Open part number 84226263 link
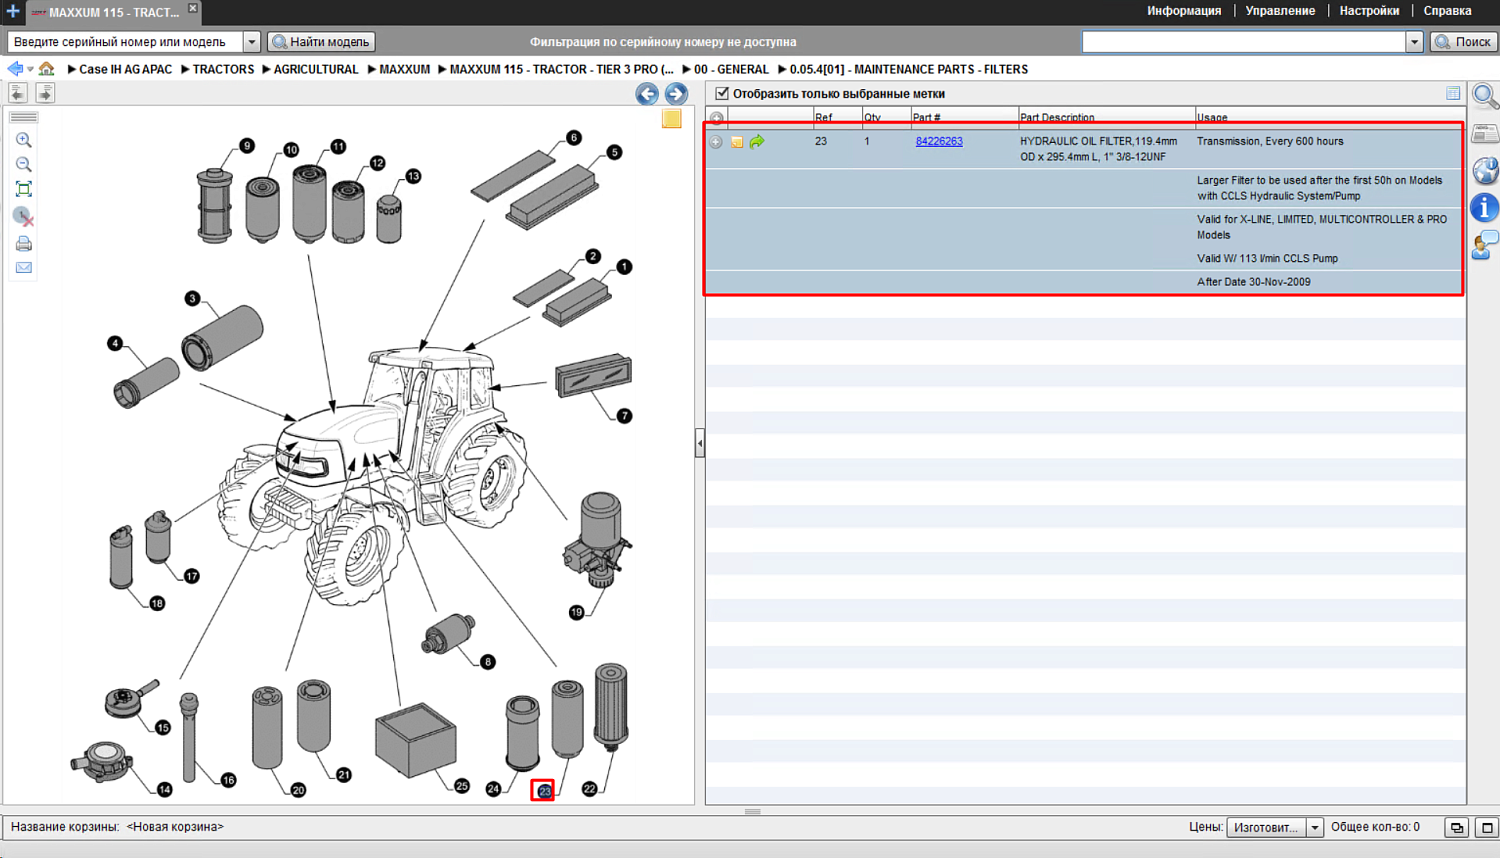 [939, 141]
